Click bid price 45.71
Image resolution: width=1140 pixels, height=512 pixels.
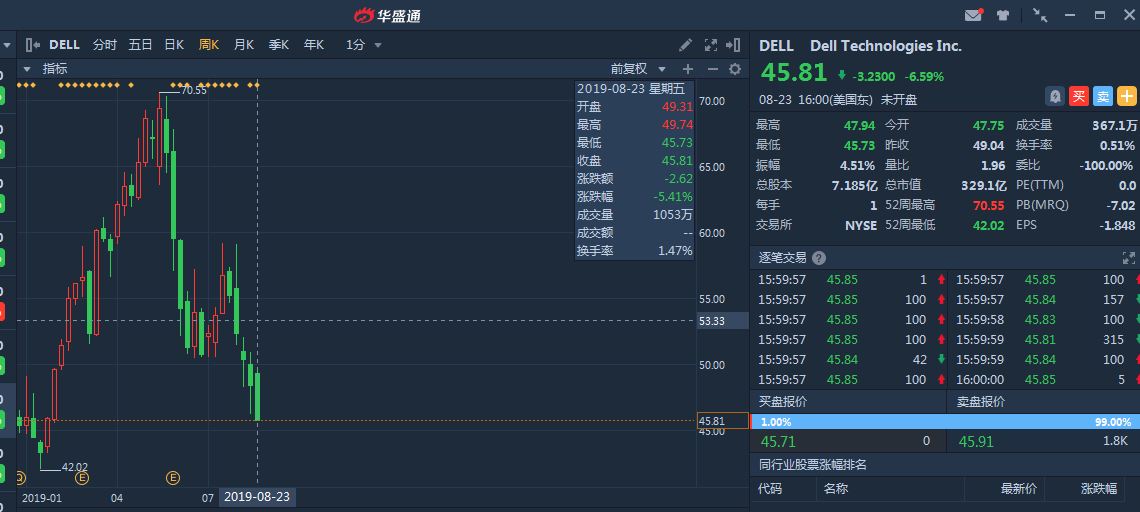pyautogui.click(x=778, y=441)
